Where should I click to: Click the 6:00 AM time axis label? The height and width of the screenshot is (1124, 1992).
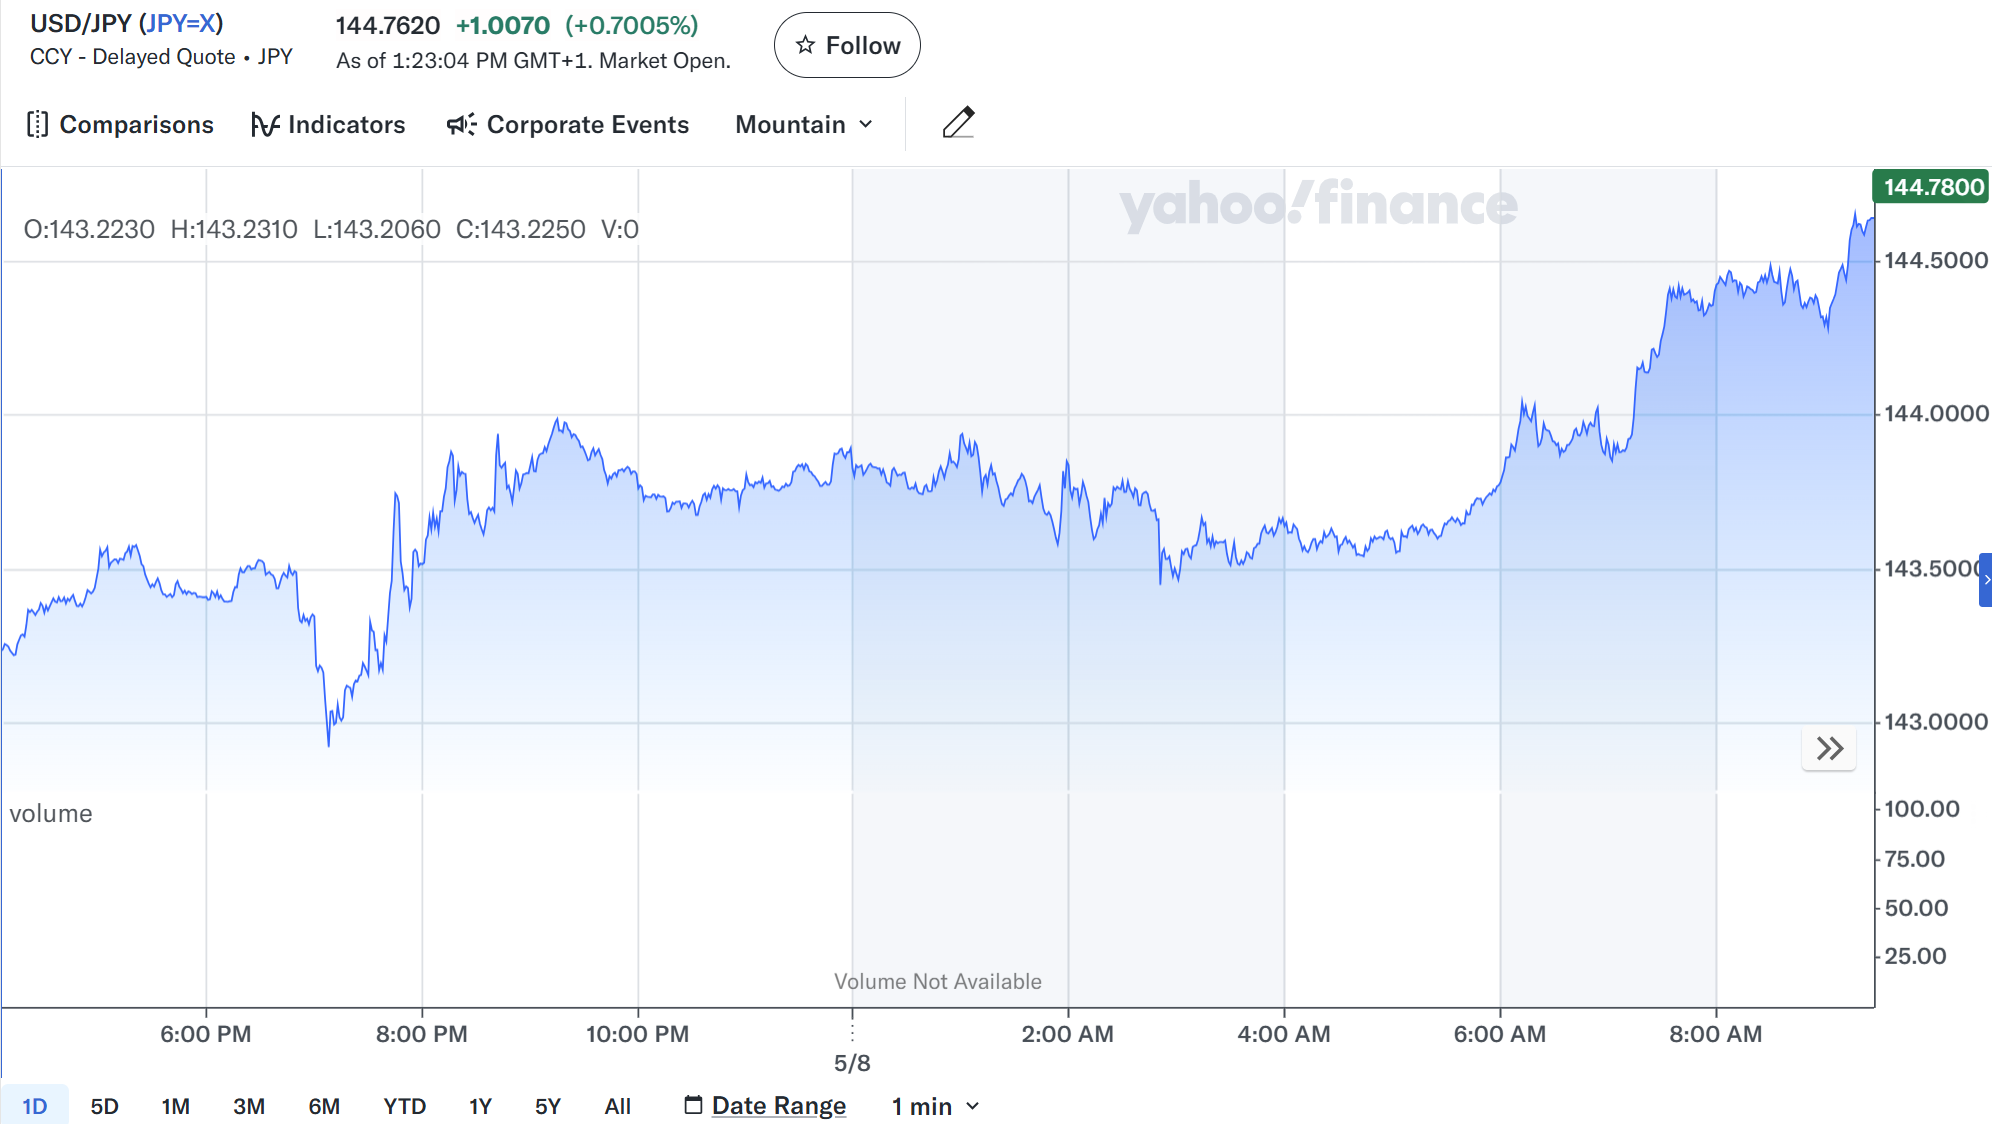click(1500, 1034)
